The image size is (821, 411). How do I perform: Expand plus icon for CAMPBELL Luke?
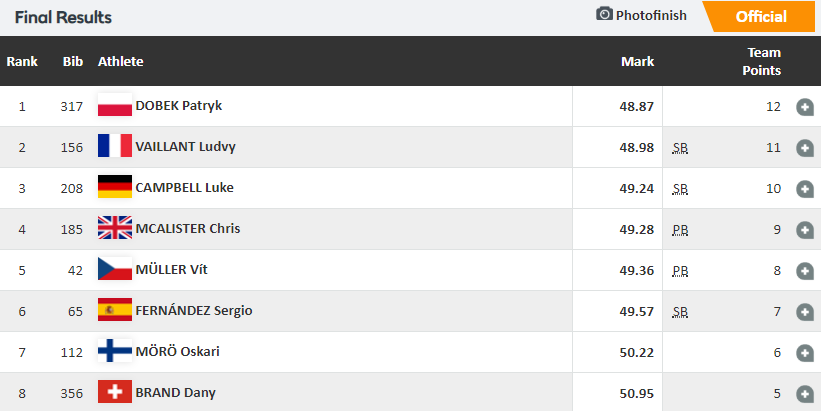[x=805, y=188]
